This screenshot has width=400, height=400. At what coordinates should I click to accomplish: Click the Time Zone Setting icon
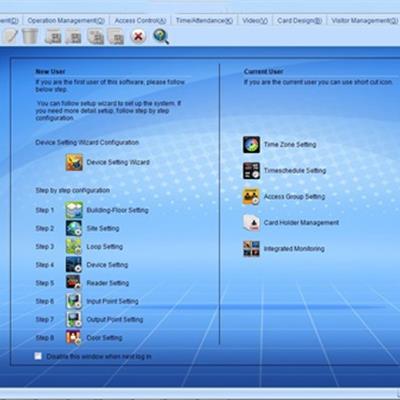tap(251, 145)
